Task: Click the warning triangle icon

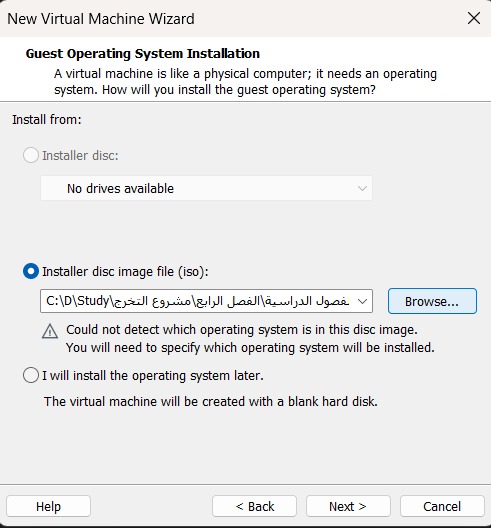Action: pos(50,331)
